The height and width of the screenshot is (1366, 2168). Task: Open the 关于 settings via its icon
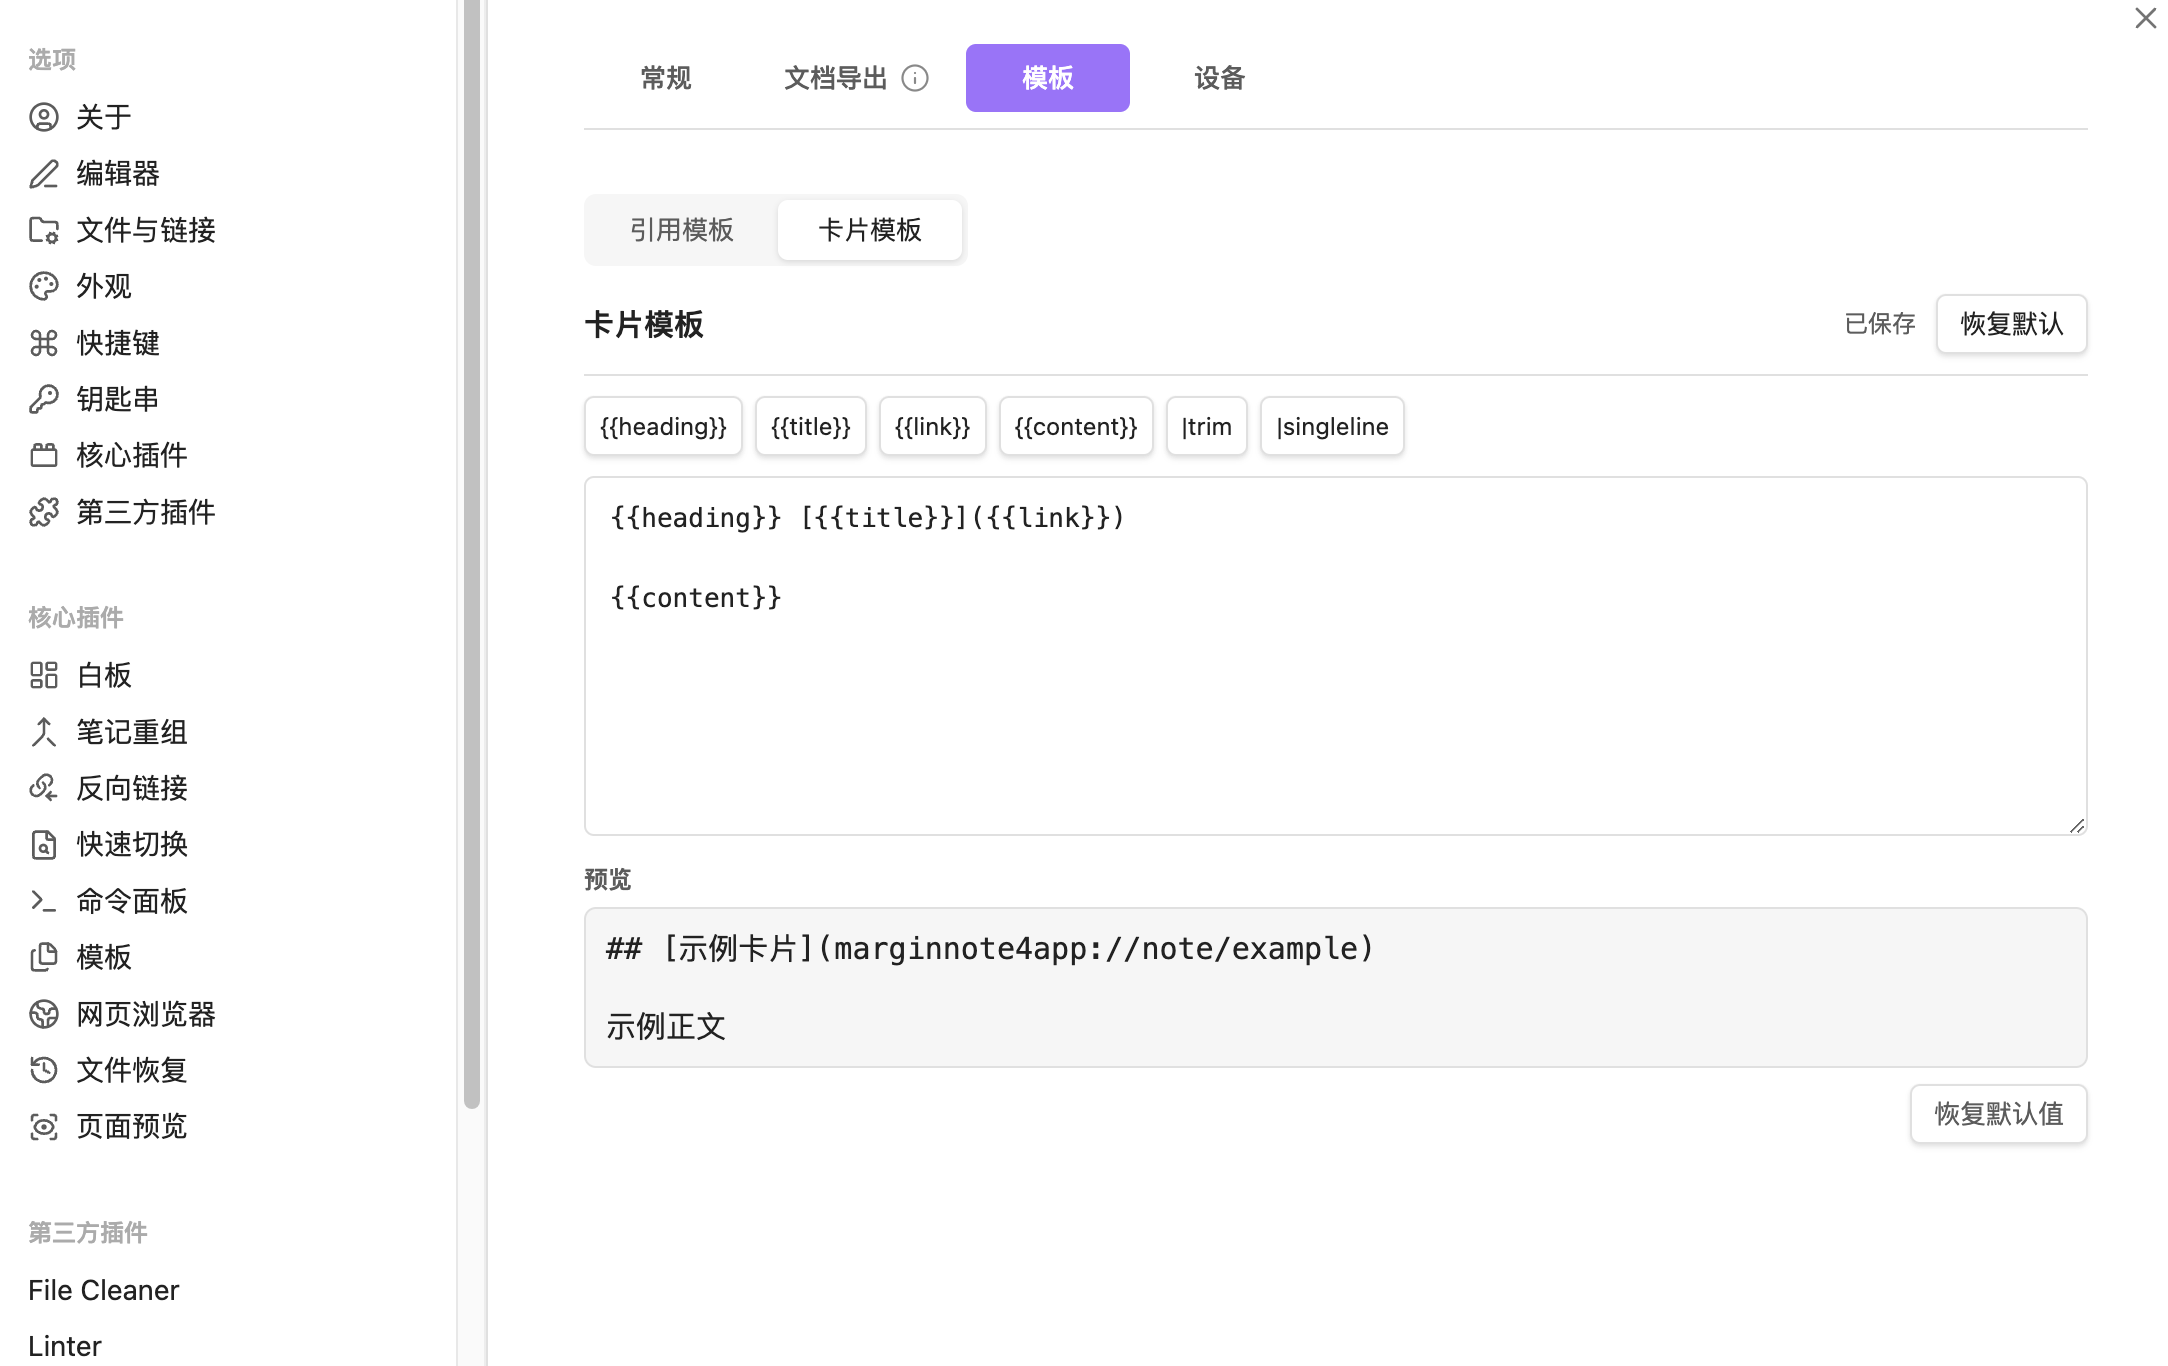click(x=43, y=117)
